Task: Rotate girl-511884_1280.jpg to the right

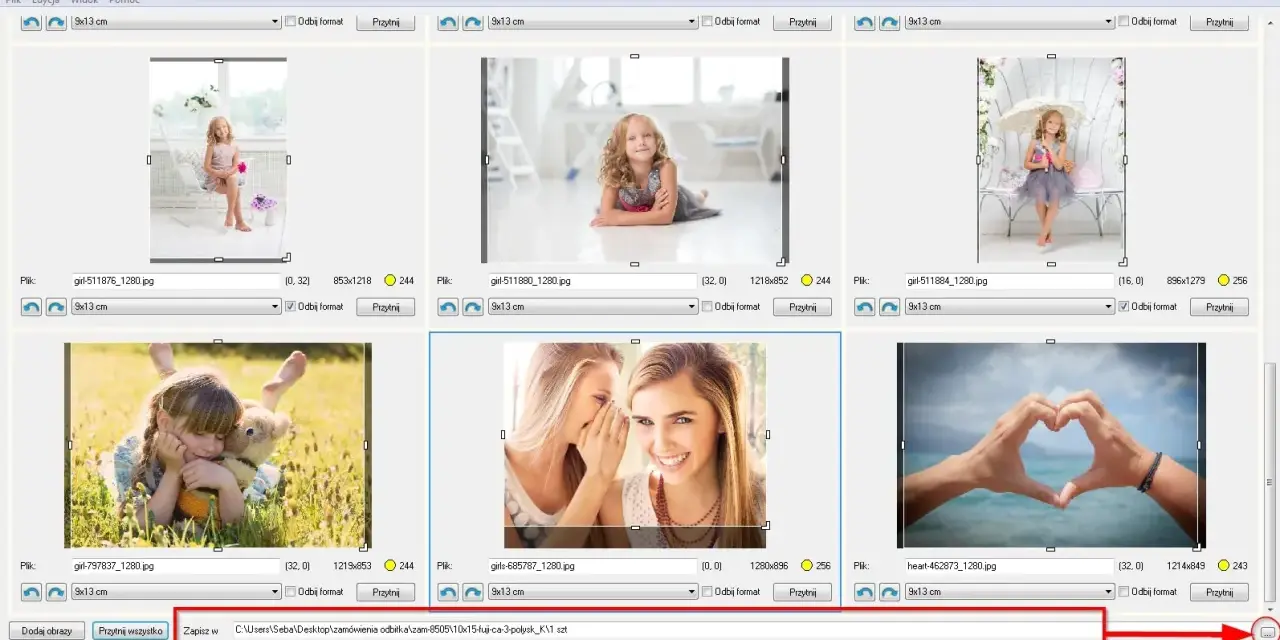Action: 890,307
